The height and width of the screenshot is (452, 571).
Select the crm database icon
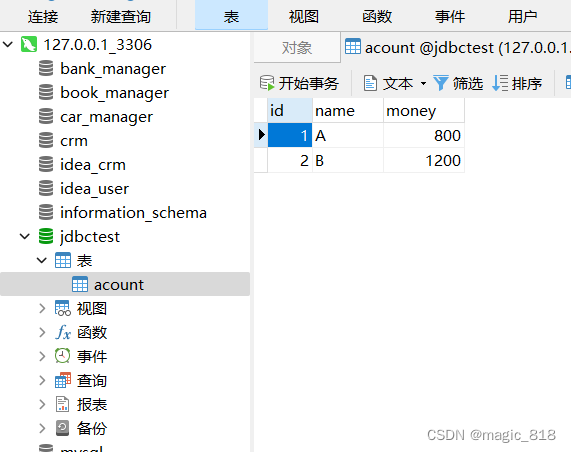coord(46,141)
